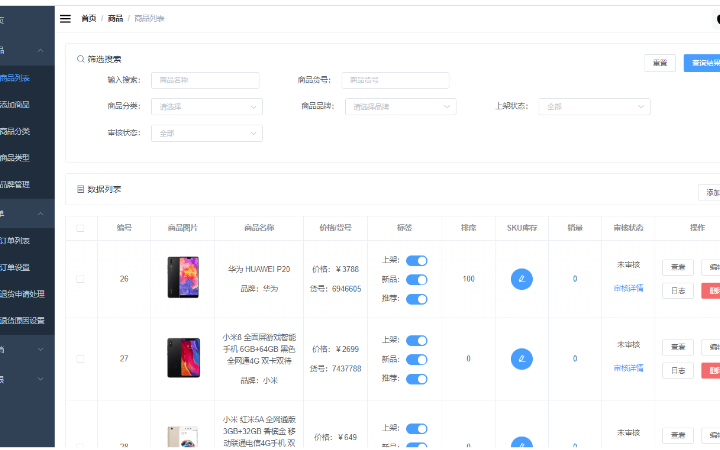Turn off 新品 switch for HUAWEI P20
Viewport: 720px width, 450px height.
416,280
